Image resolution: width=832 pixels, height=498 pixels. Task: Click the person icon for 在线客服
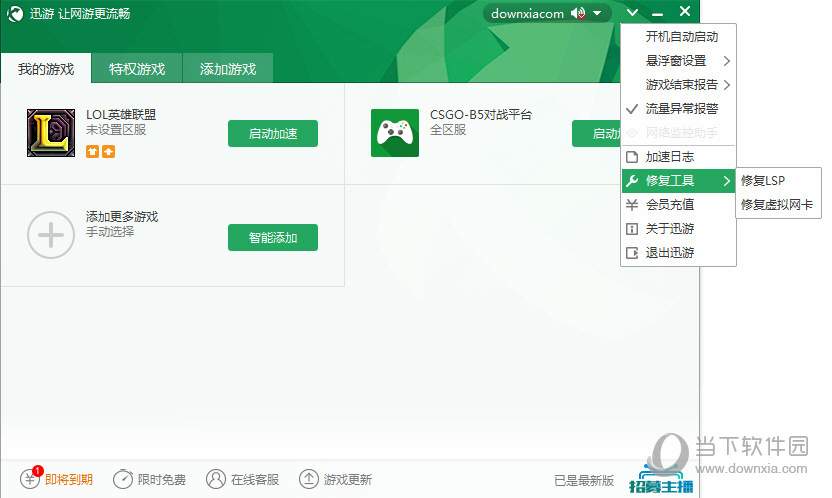pos(216,479)
